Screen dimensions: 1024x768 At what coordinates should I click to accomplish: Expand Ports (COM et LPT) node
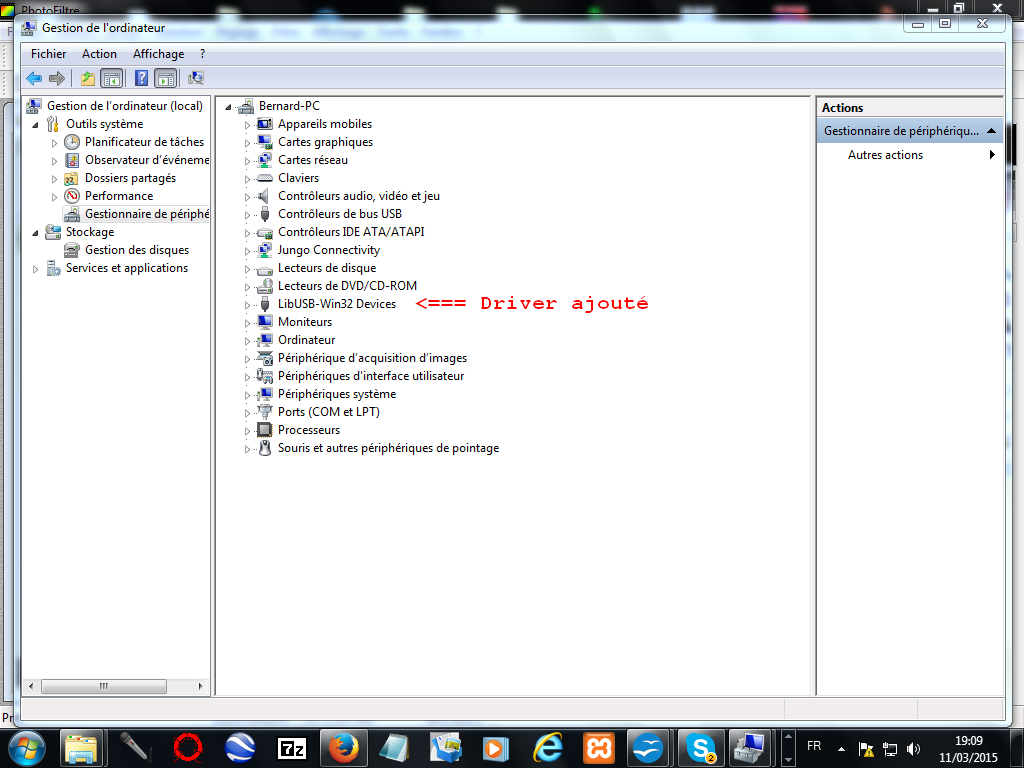(248, 412)
